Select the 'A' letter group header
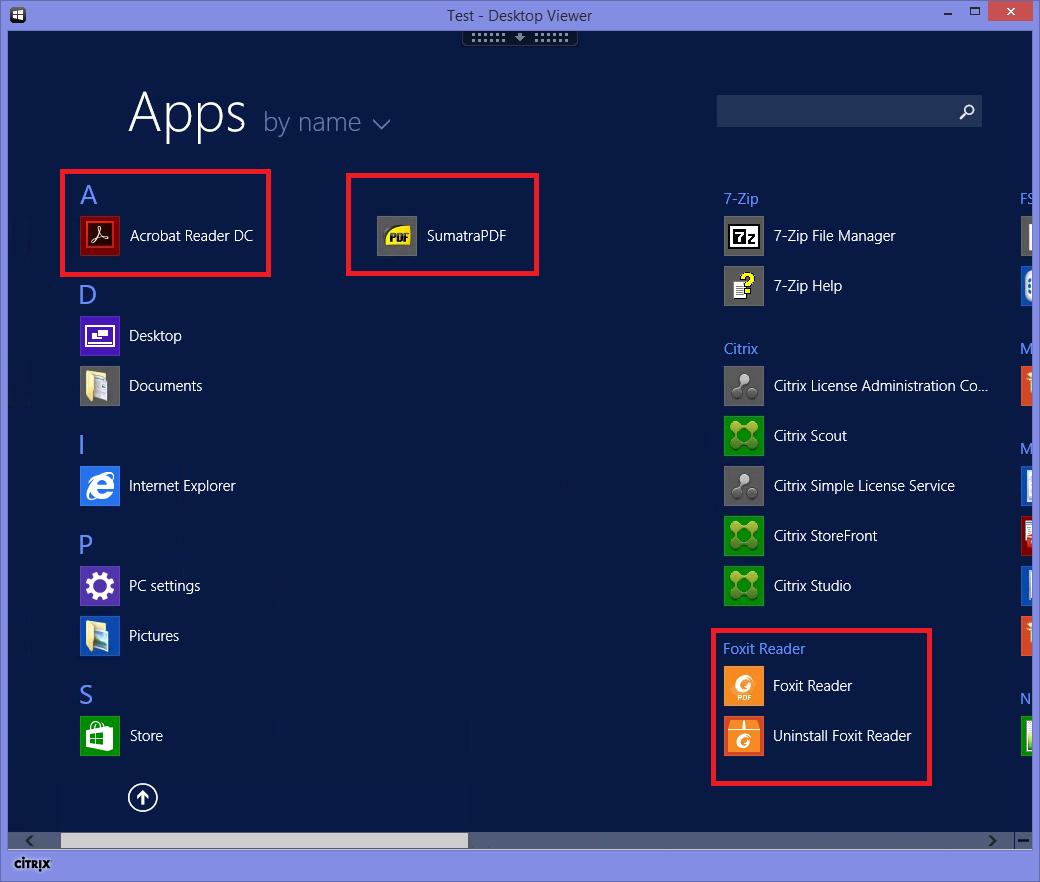Viewport: 1040px width, 882px height. tap(88, 195)
